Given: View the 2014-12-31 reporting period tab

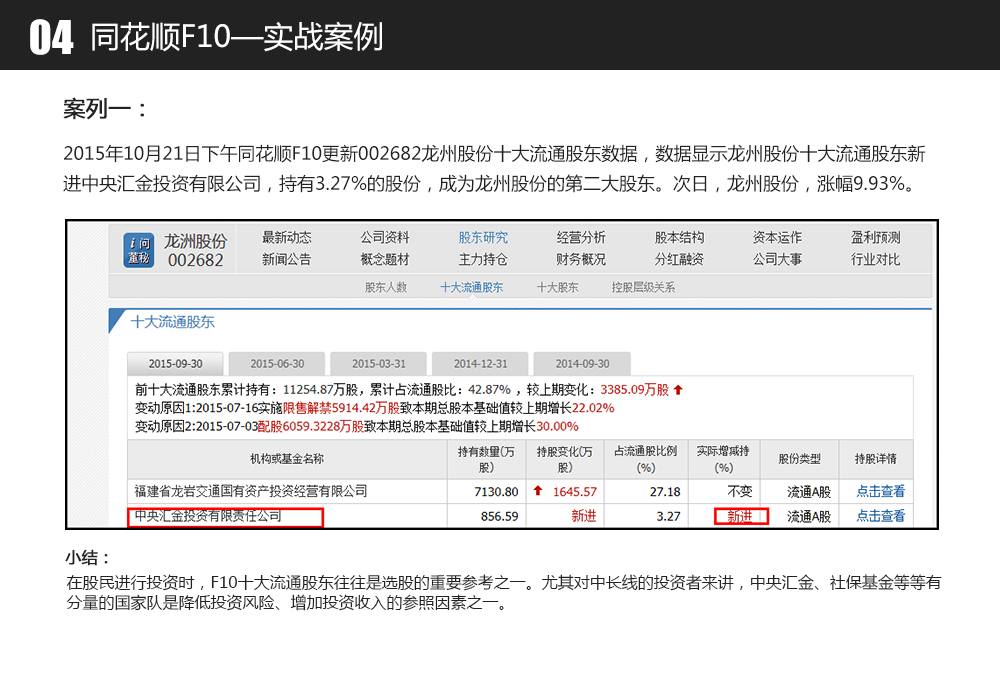Looking at the screenshot, I should click(x=480, y=364).
